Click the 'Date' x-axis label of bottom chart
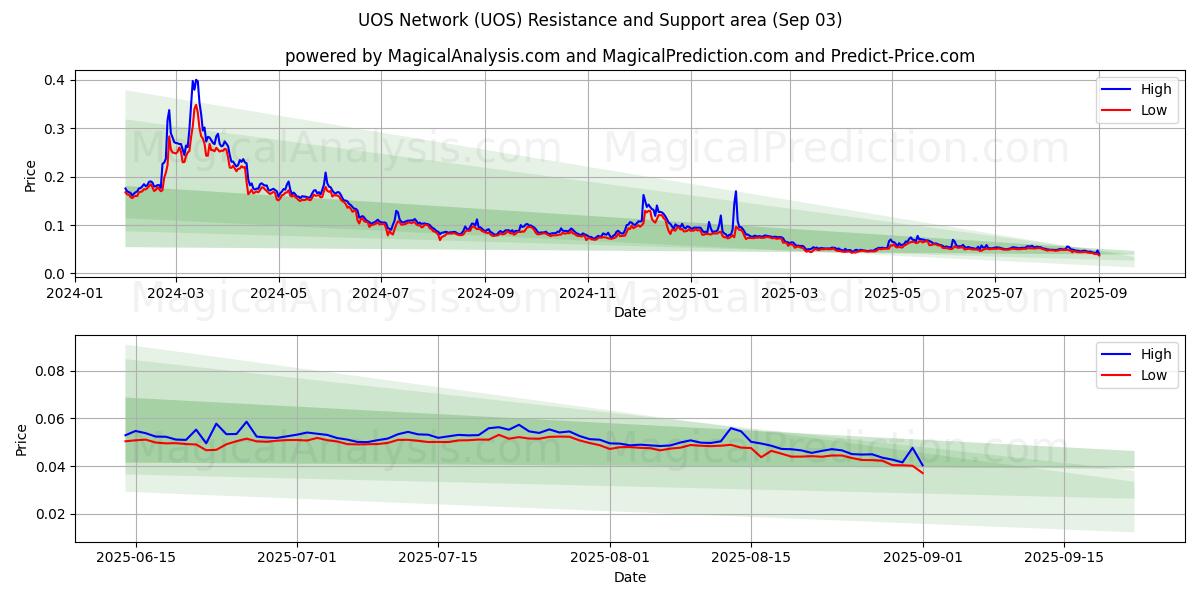 (630, 577)
